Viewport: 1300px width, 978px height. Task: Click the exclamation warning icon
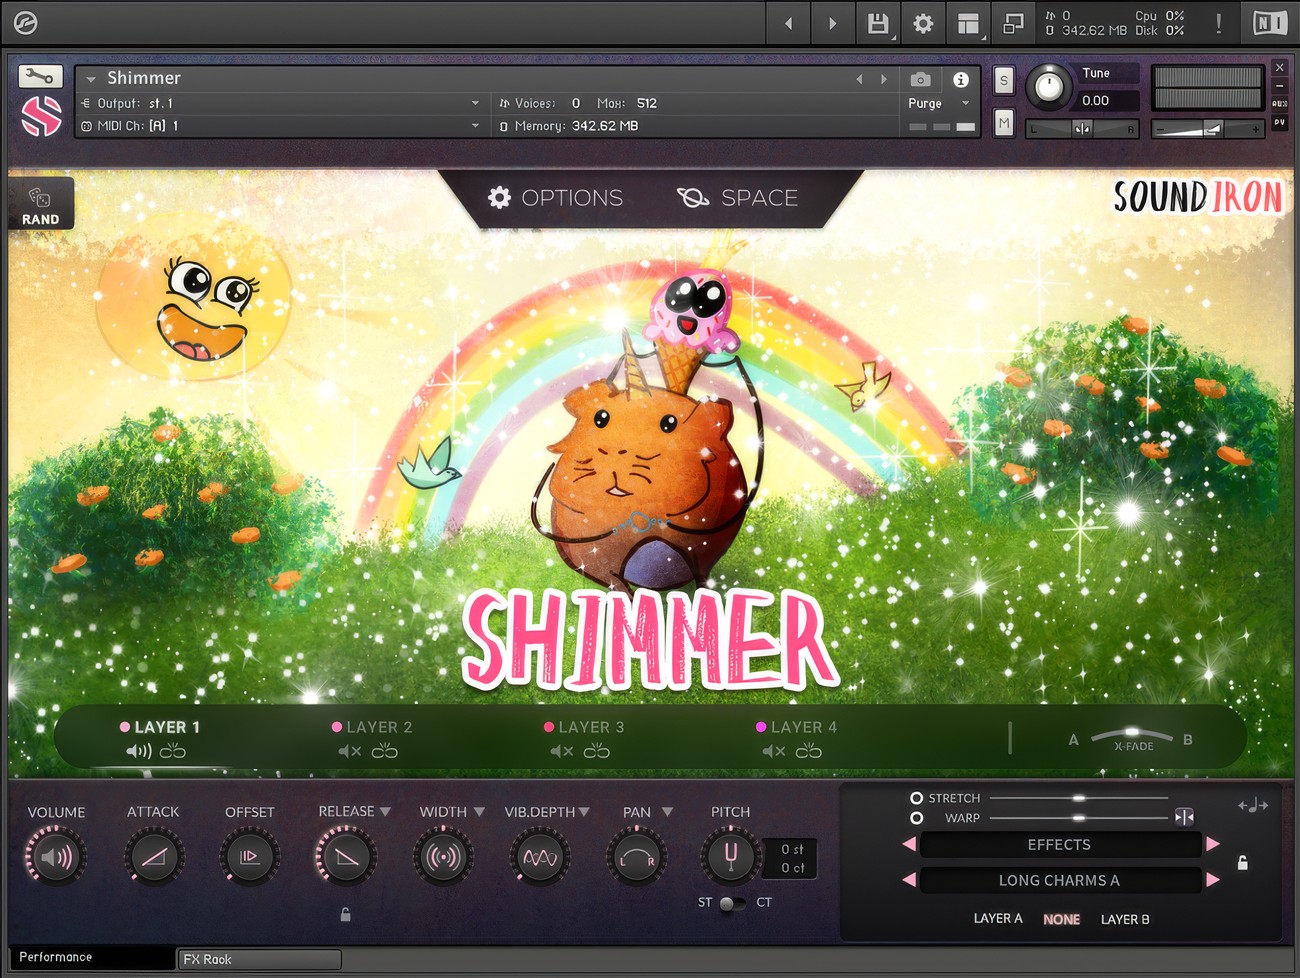[1218, 23]
